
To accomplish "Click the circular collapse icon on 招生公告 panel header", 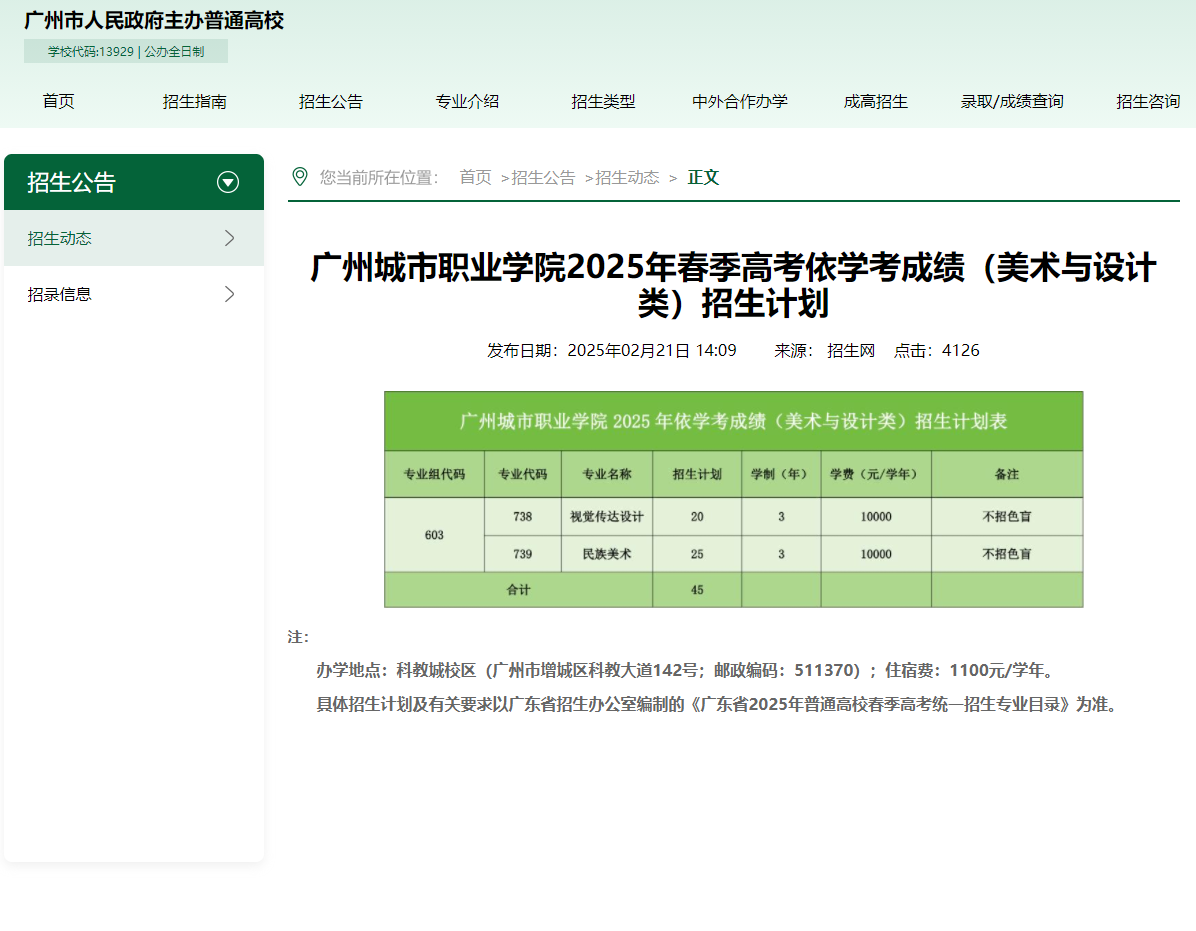I will (228, 182).
